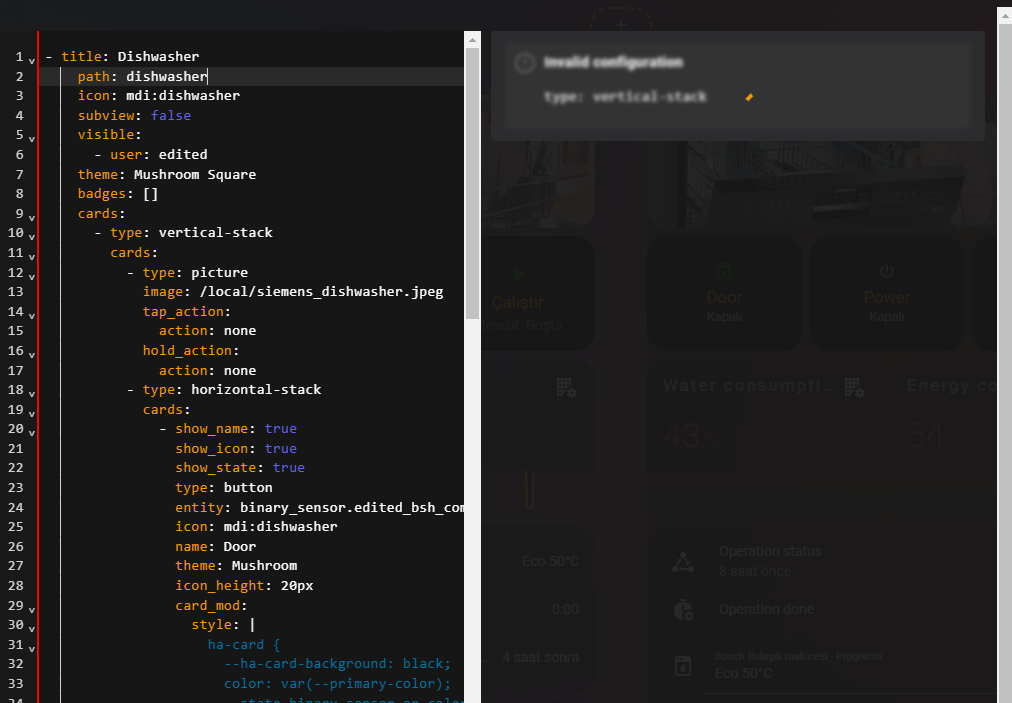1012x703 pixels.
Task: Click line number 13 in the gutter
Action: click(x=15, y=292)
